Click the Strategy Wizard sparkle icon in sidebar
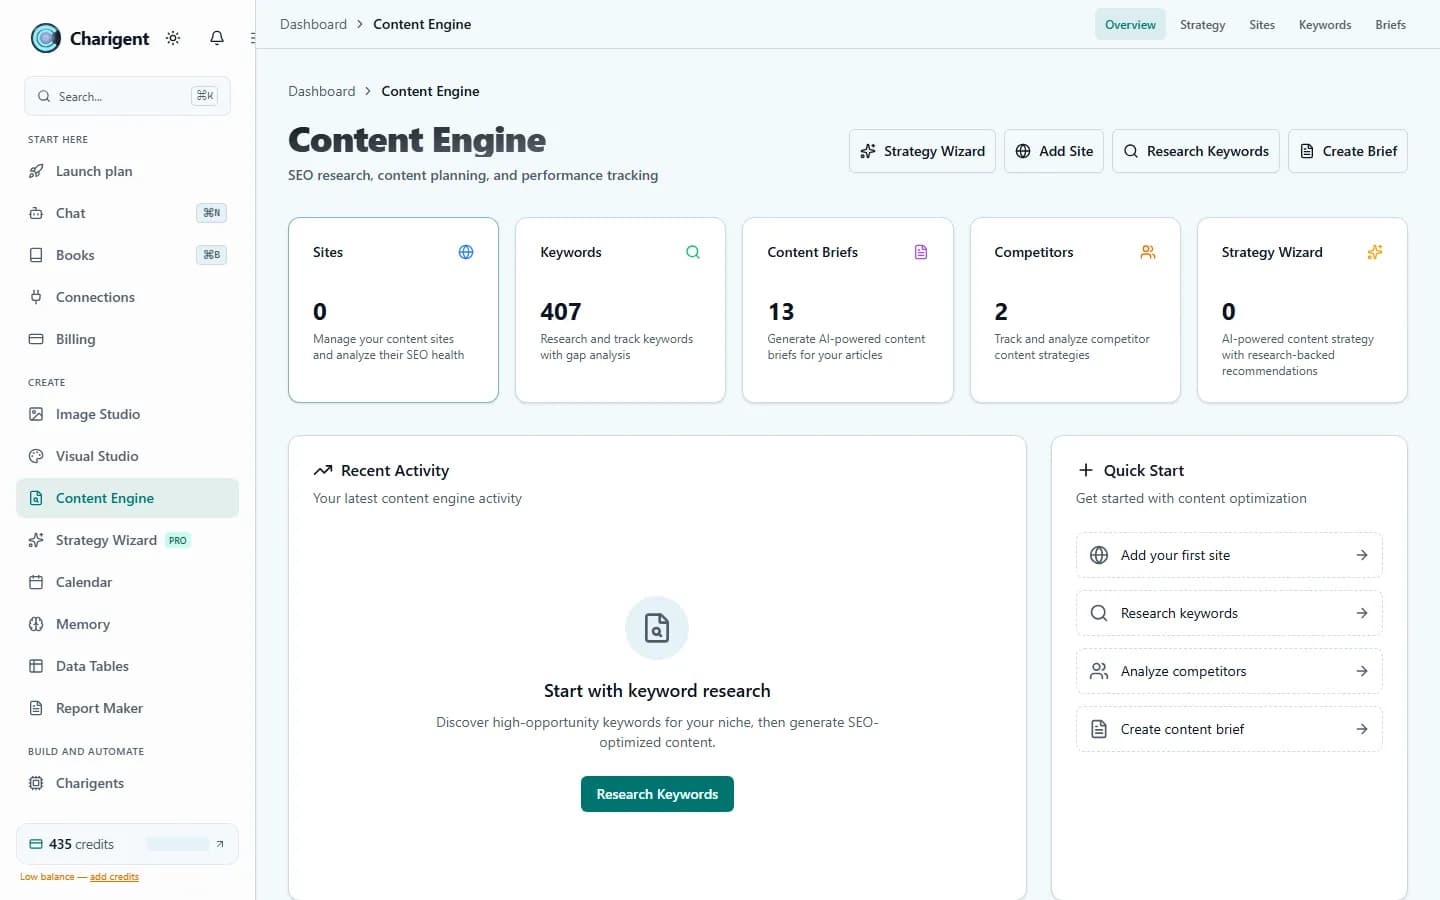 coord(36,540)
